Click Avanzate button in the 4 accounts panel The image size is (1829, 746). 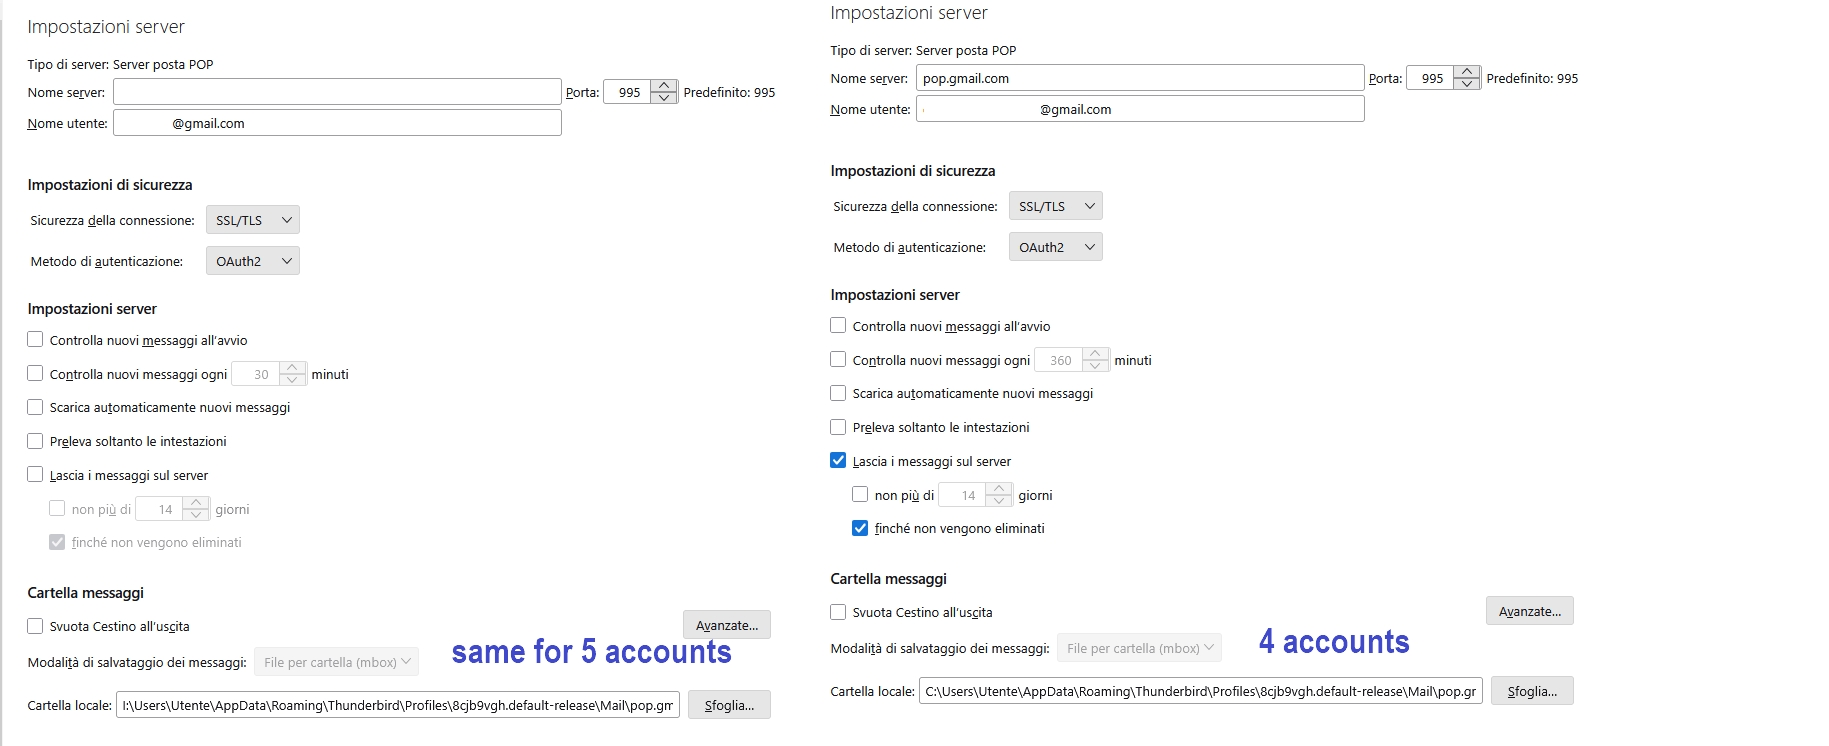(x=1529, y=611)
